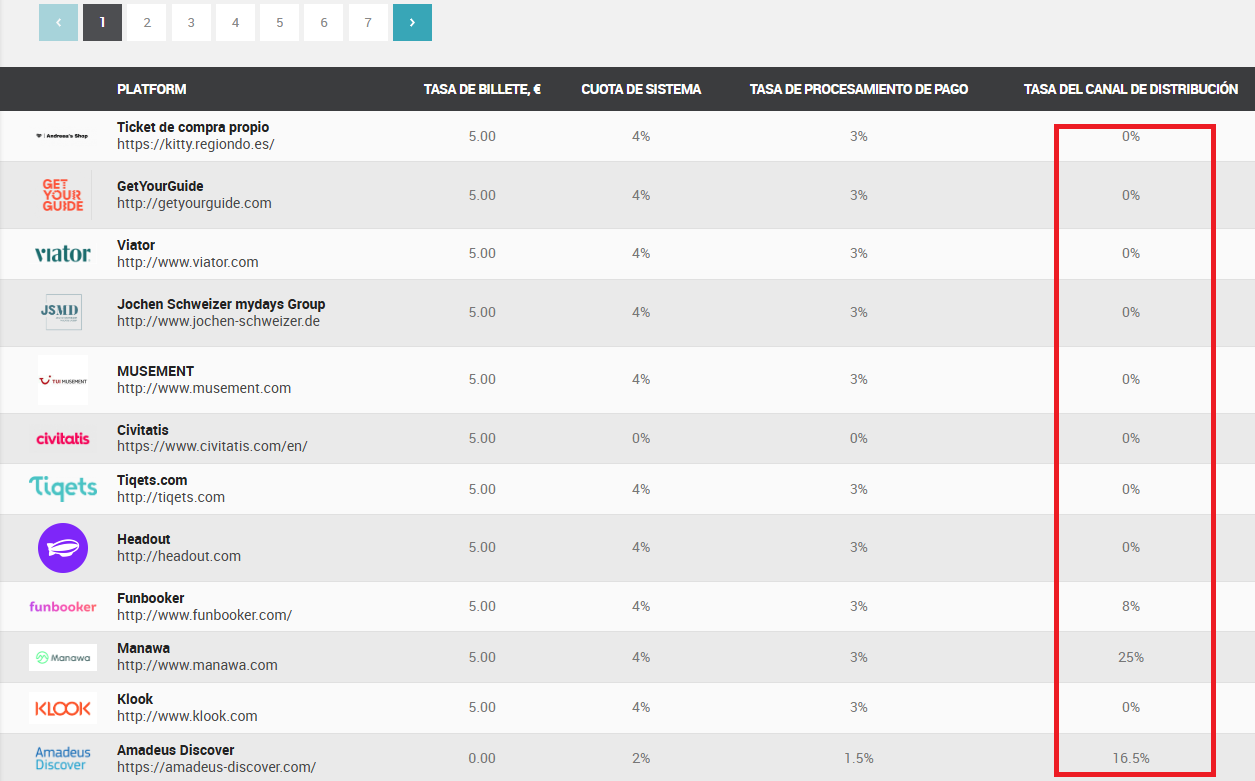This screenshot has width=1255, height=781.
Task: Select the Viator platform name
Action: pyautogui.click(x=136, y=245)
